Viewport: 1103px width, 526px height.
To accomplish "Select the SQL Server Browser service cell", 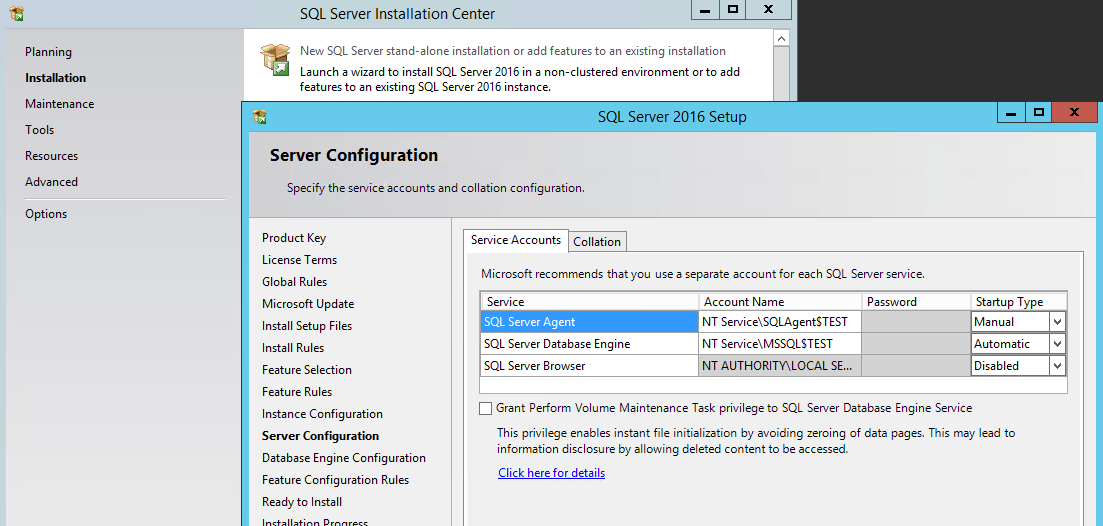I will tap(589, 366).
